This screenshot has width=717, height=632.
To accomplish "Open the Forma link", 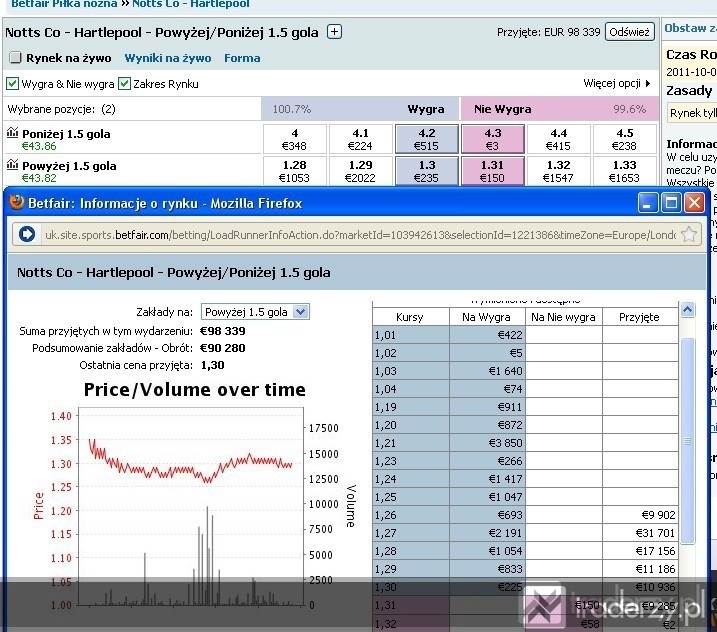I will tap(242, 58).
